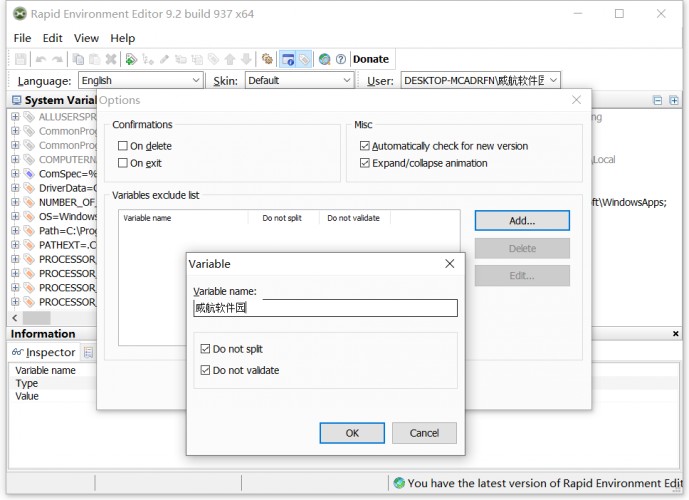Click the System Variables panel icon
The width and height of the screenshot is (689, 500).
click(16, 100)
